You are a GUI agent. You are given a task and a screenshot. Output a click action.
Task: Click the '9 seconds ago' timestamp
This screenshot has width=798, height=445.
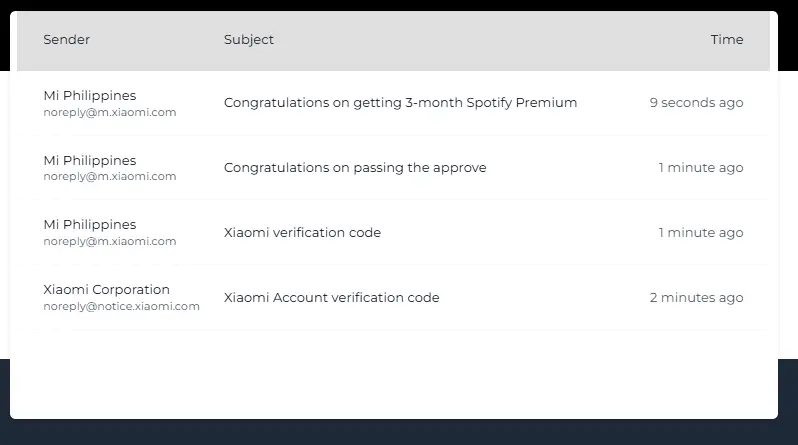tap(696, 103)
